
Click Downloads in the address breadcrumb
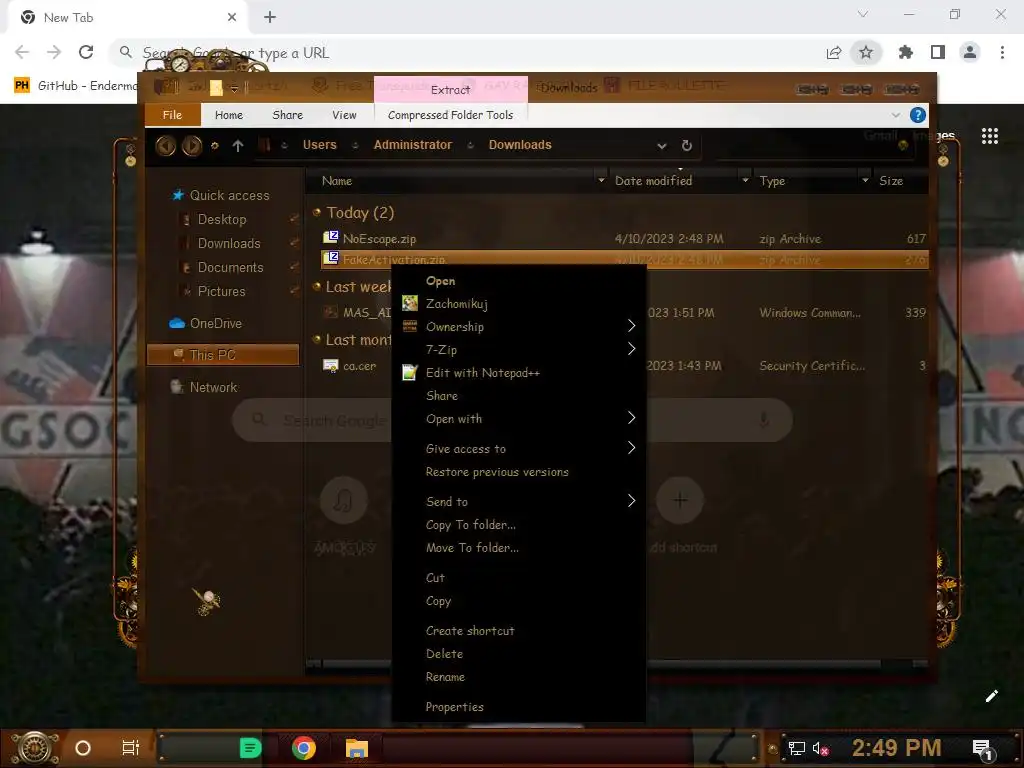pyautogui.click(x=520, y=145)
